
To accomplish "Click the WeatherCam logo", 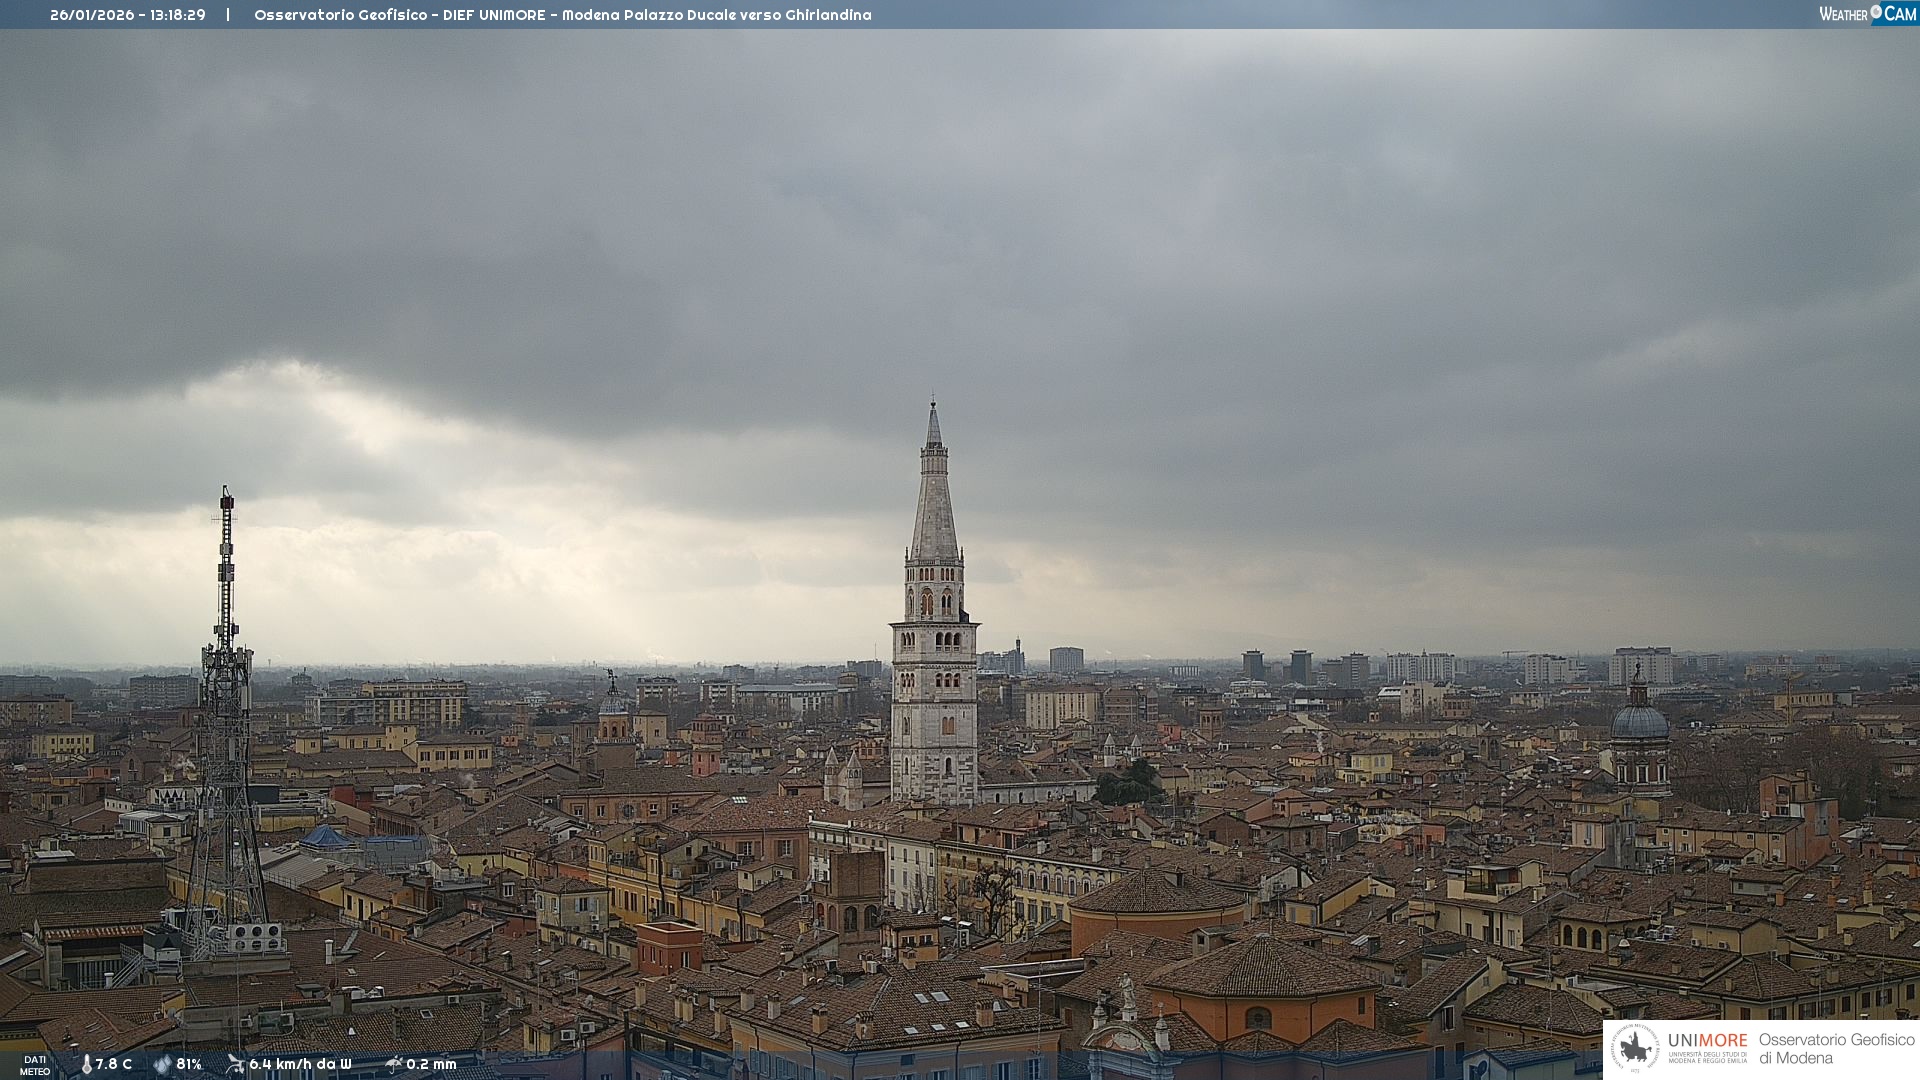I will tap(1867, 14).
